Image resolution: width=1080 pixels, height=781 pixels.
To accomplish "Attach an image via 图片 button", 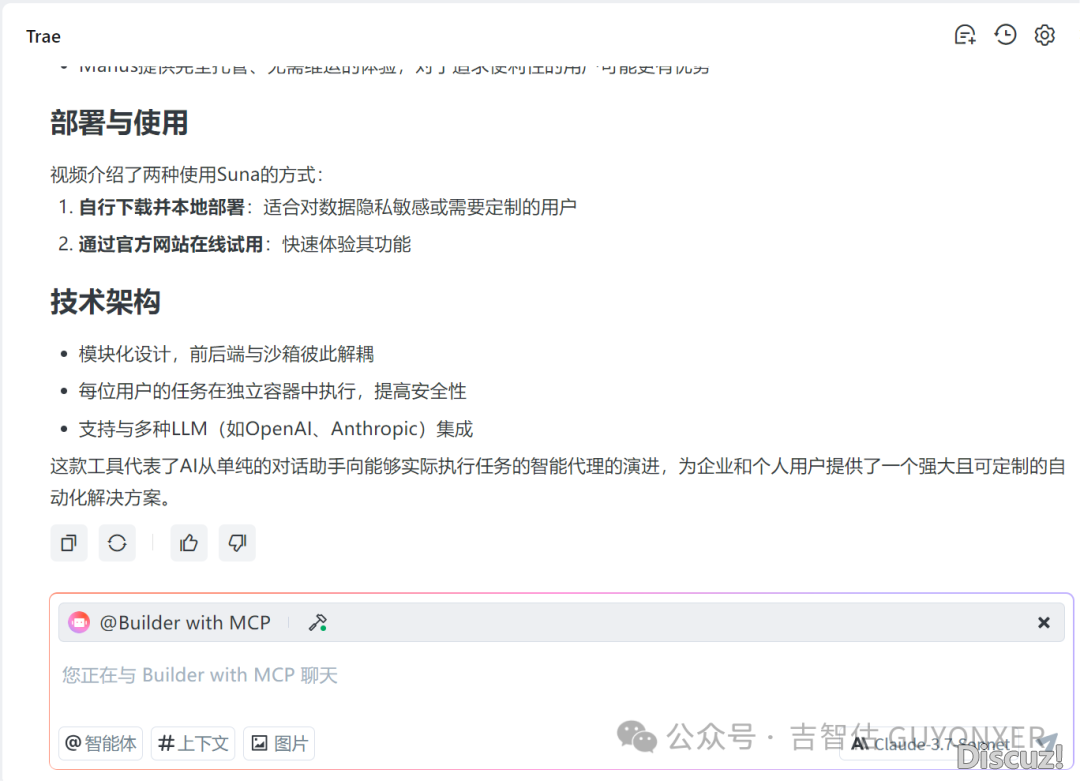I will coord(279,743).
